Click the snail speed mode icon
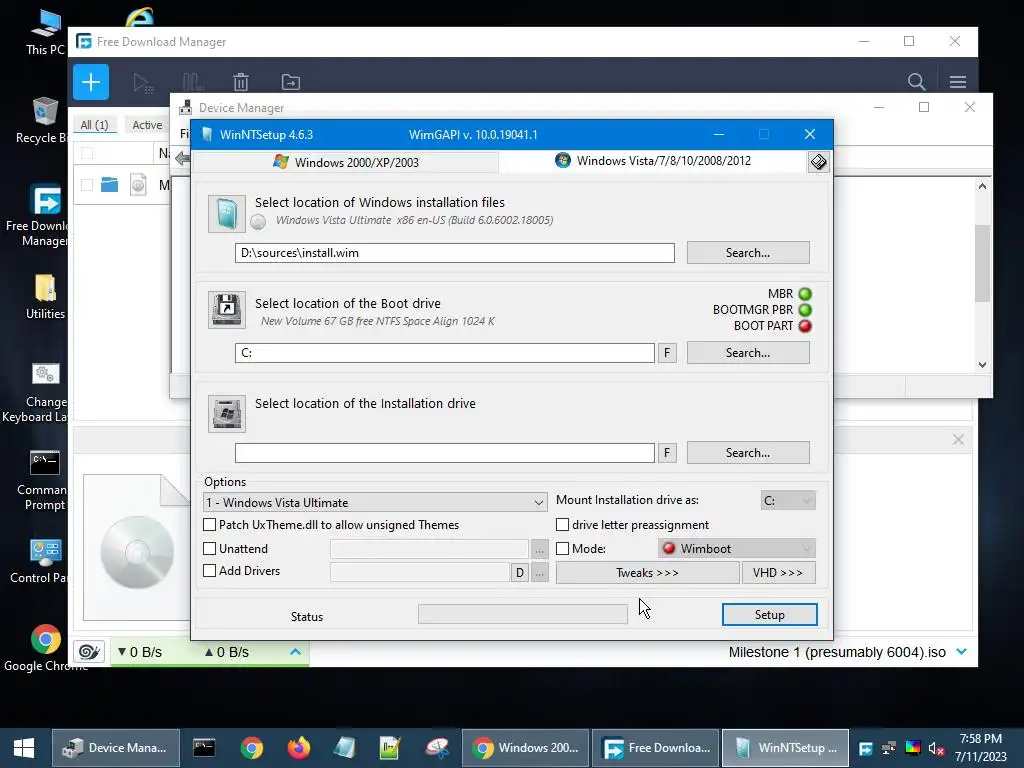This screenshot has width=1024, height=768. (x=89, y=652)
